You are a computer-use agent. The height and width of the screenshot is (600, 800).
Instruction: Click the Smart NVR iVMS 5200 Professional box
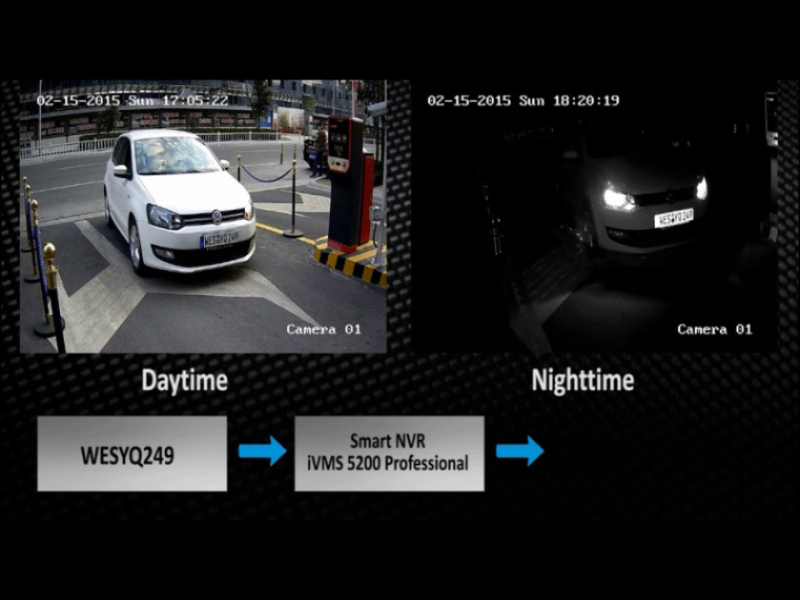389,454
